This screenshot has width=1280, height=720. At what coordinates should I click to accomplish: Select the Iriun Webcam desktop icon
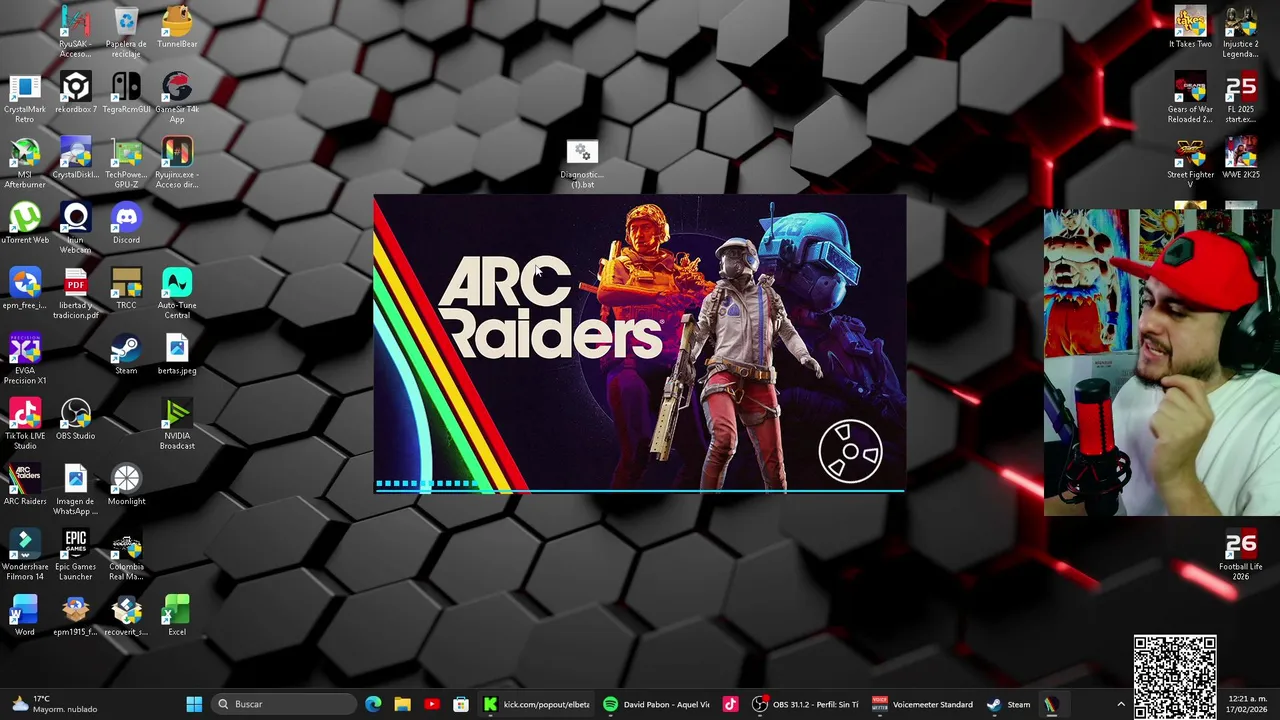coord(75,228)
